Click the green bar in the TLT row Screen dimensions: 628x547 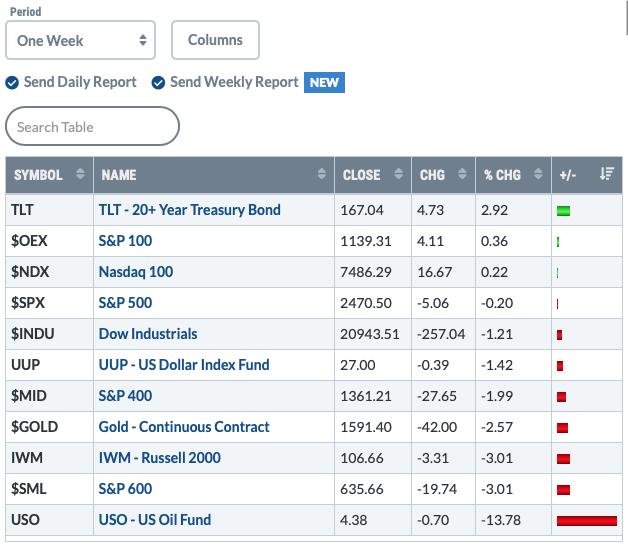(x=563, y=211)
